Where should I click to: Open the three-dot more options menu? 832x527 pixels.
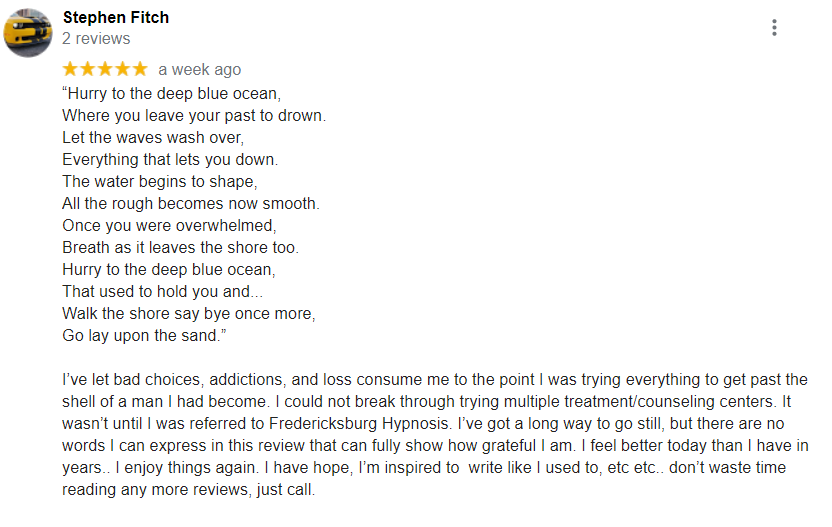tap(774, 28)
